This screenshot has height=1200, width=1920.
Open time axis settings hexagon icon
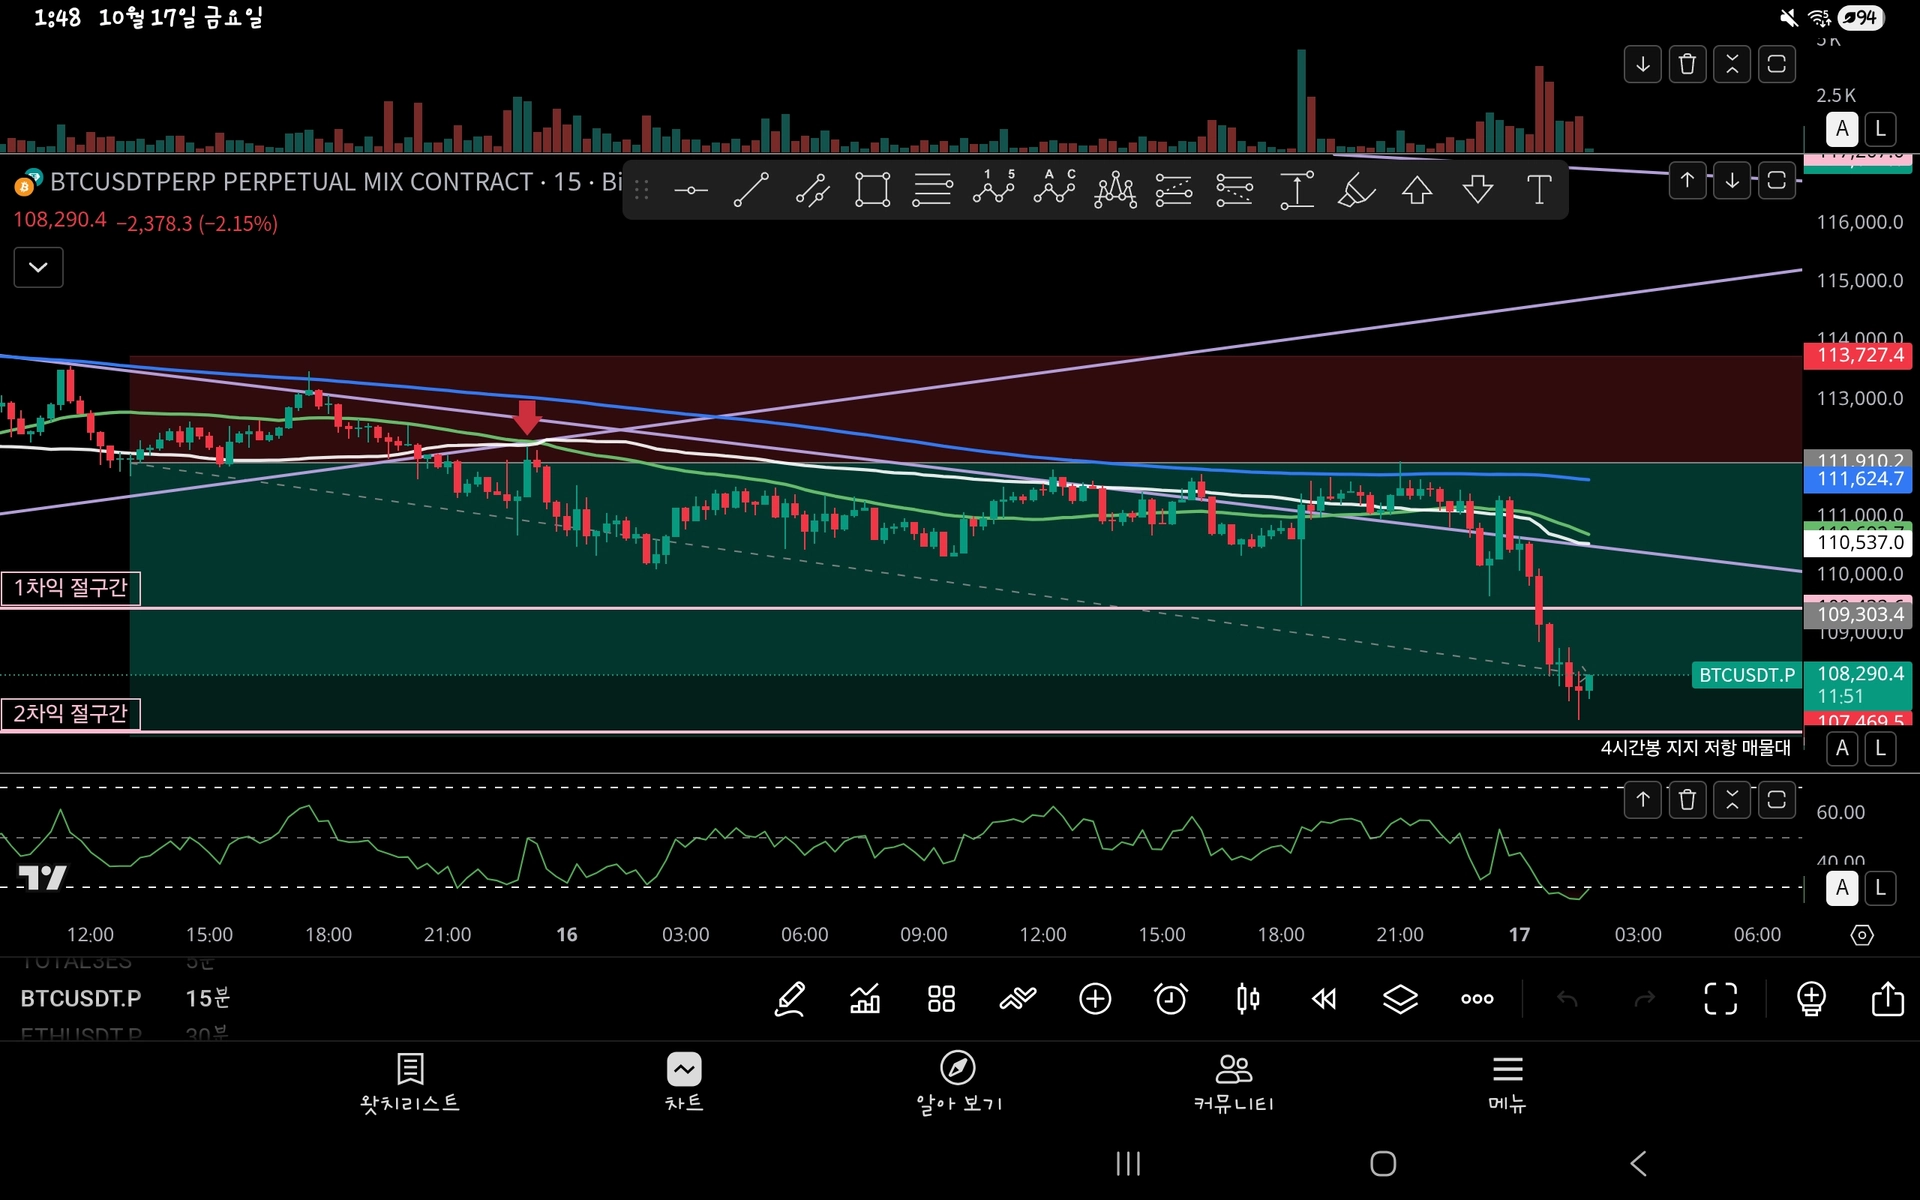click(x=1861, y=935)
